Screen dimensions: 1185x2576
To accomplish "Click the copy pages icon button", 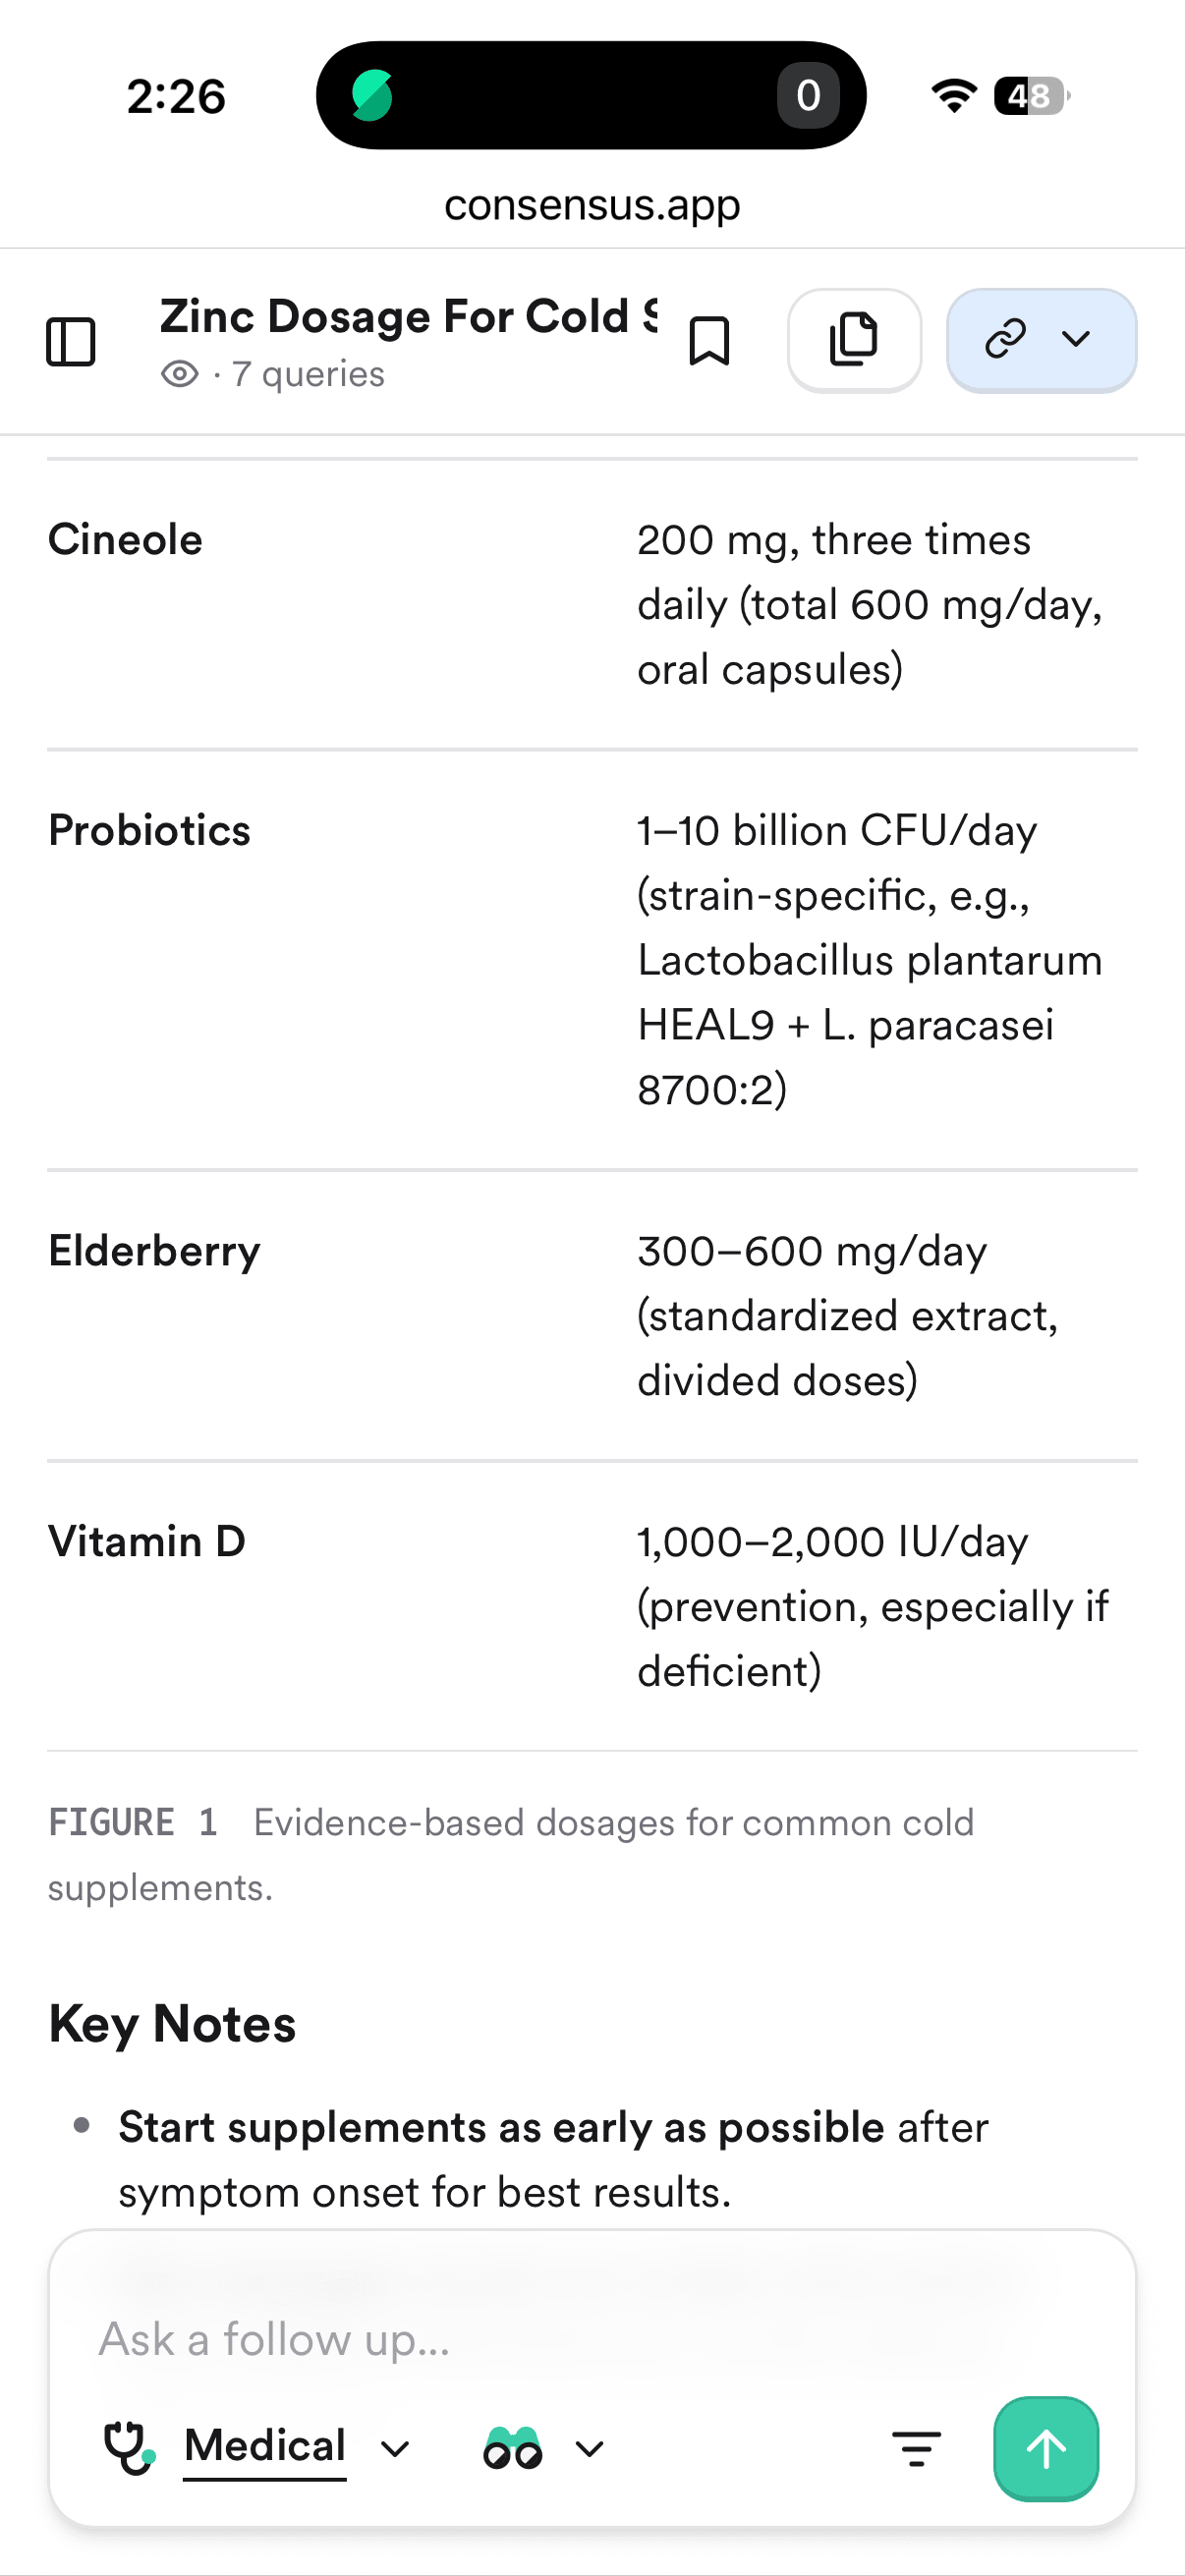I will click(x=854, y=340).
